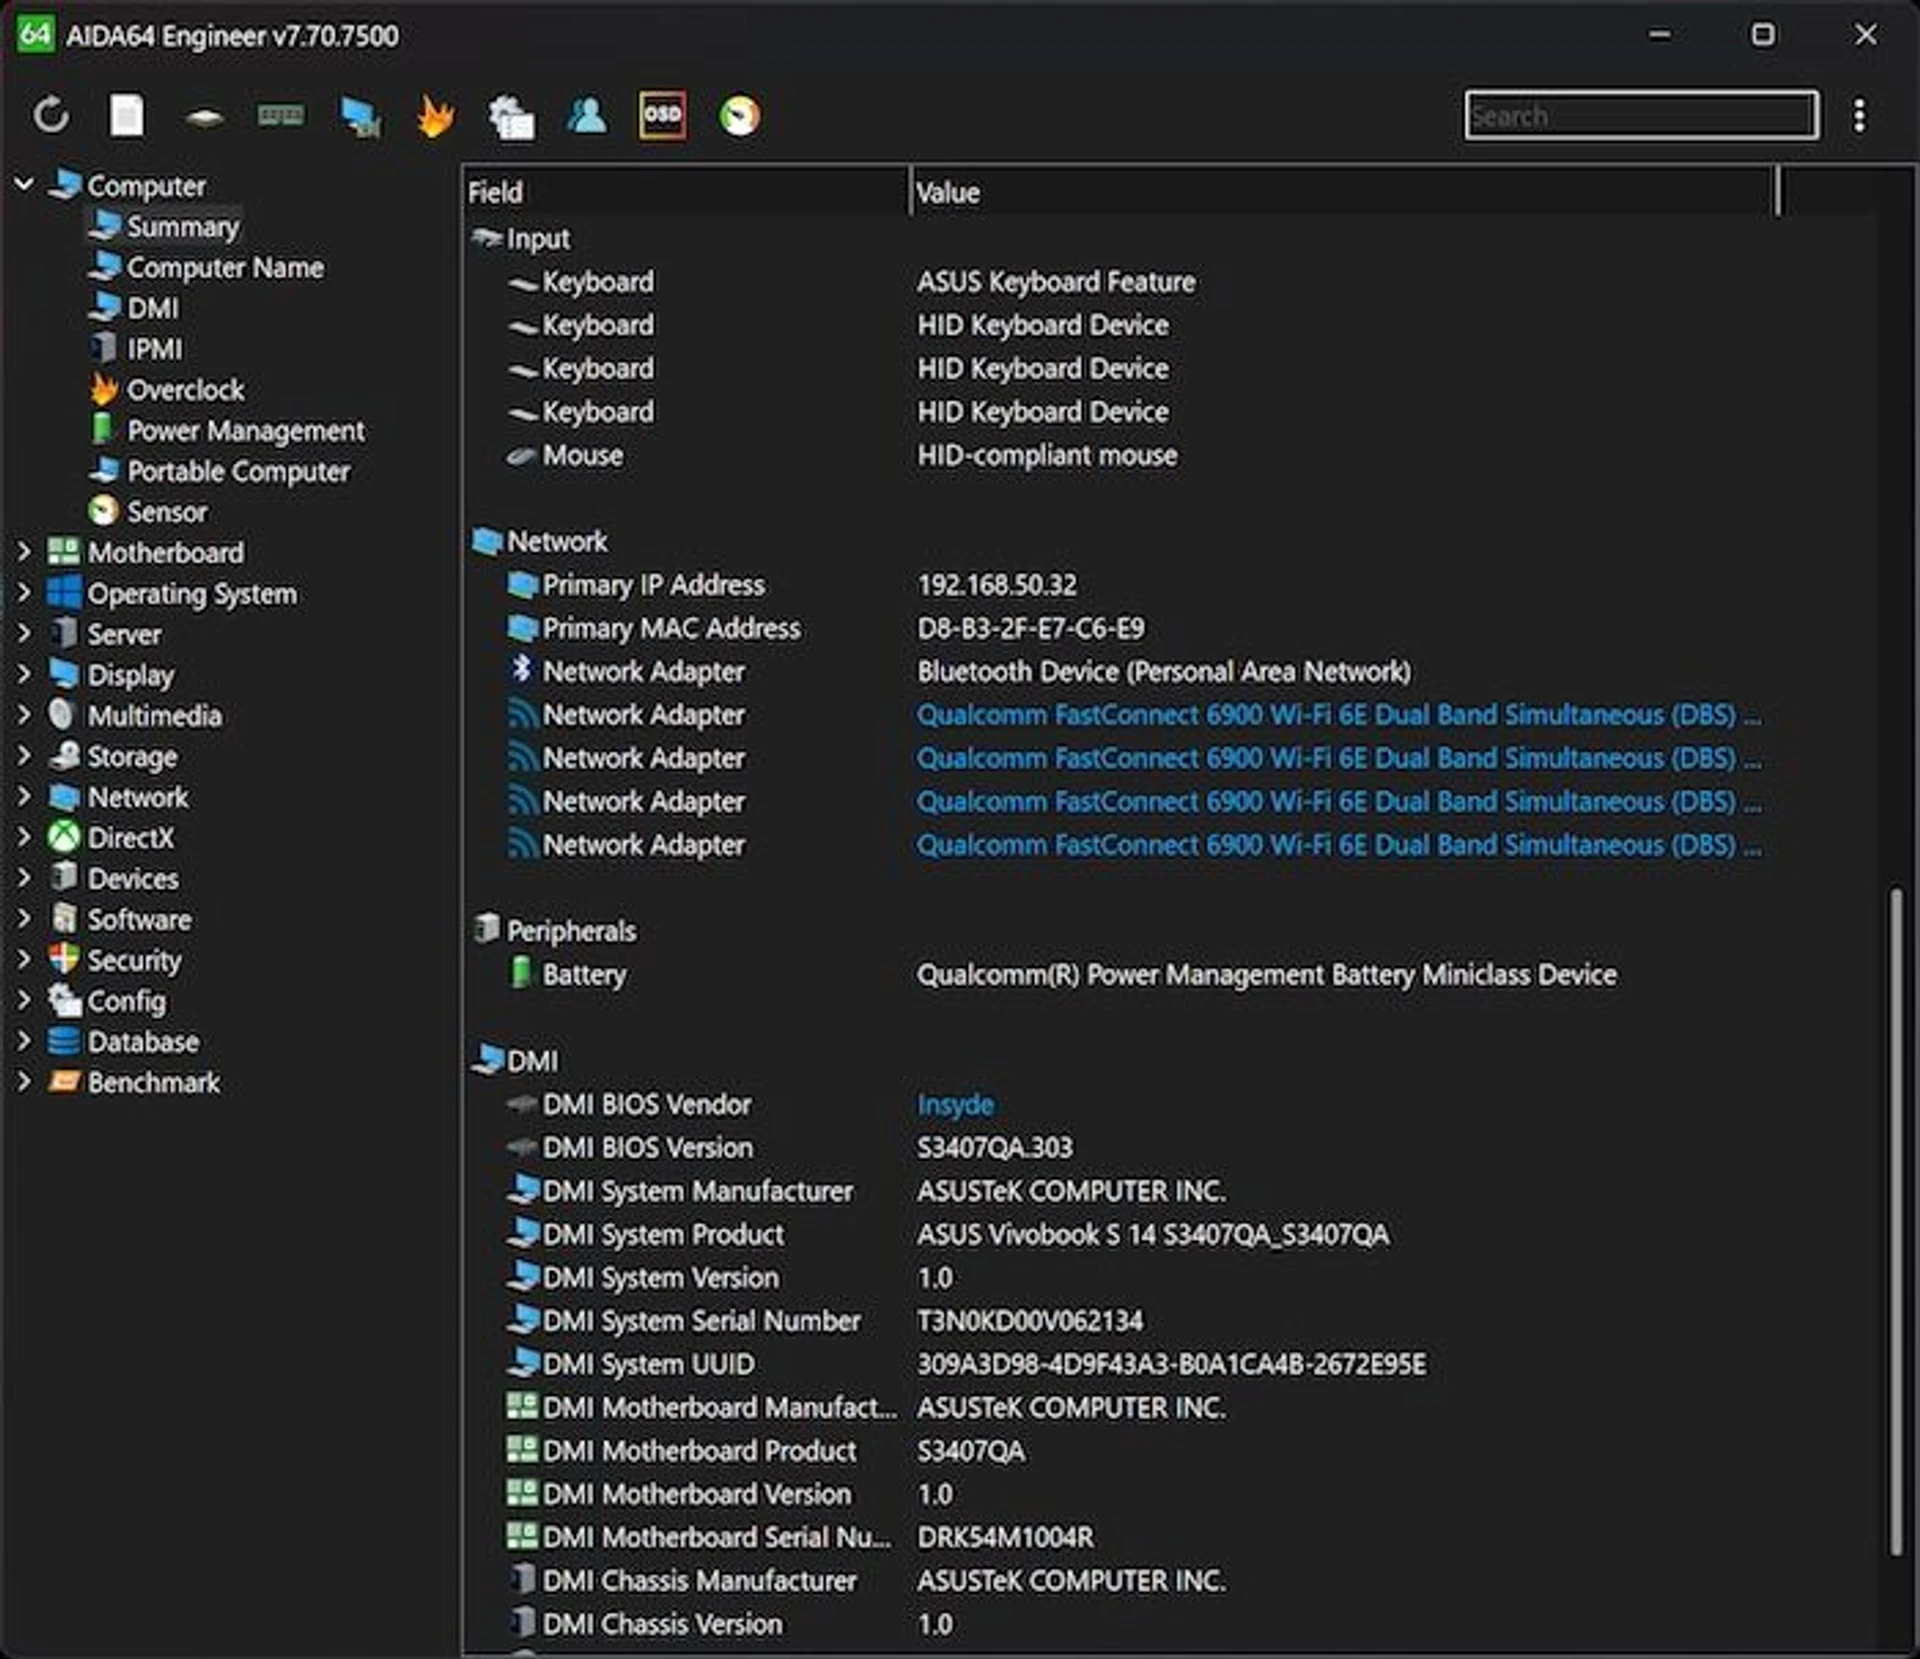
Task: Select the DMI Motherboard Product row
Action: coord(1120,1450)
